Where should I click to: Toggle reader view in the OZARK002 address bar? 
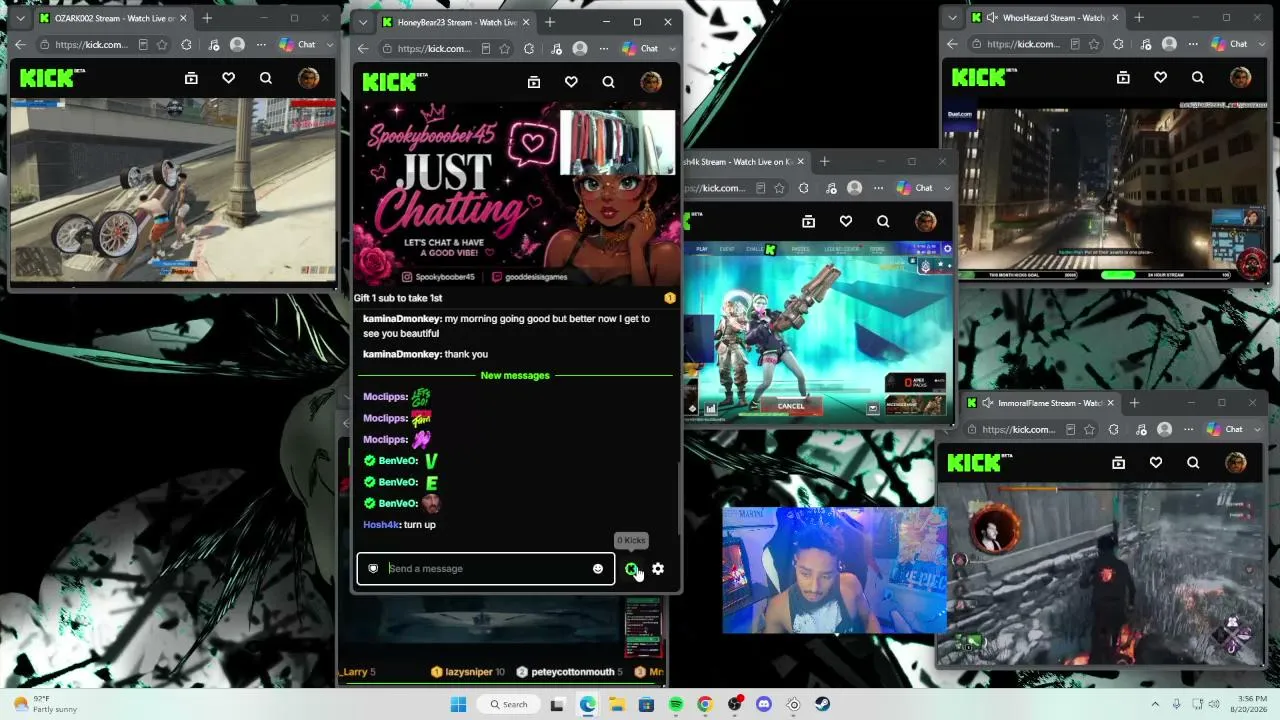point(143,44)
